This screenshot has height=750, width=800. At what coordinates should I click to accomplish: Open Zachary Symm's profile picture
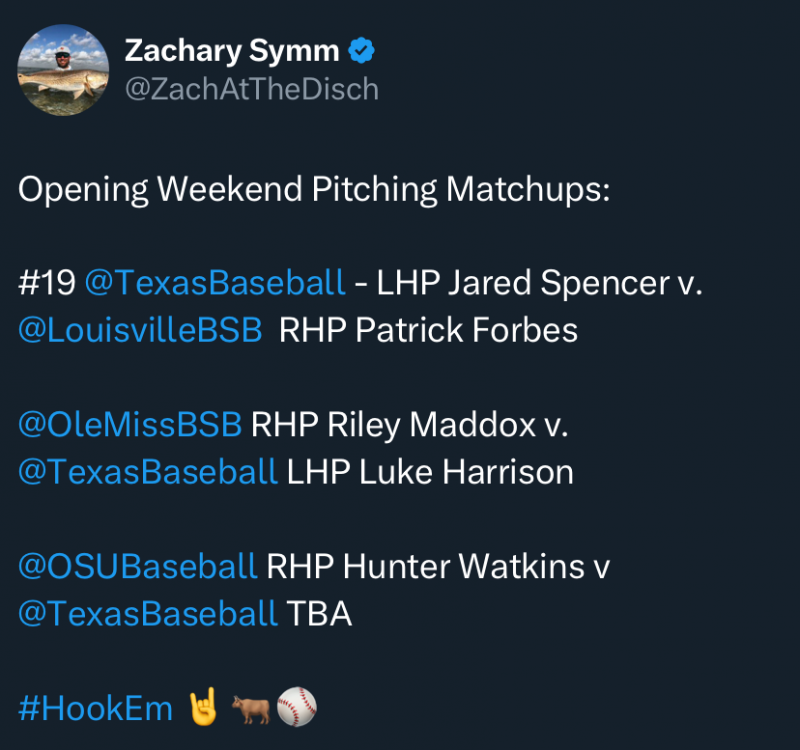[63, 70]
